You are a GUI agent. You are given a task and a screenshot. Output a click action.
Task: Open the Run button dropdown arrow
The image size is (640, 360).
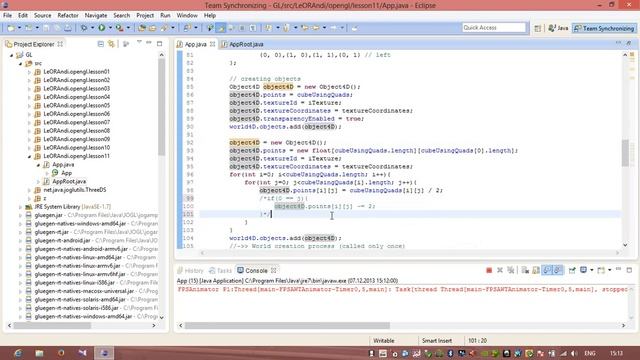coord(110,28)
